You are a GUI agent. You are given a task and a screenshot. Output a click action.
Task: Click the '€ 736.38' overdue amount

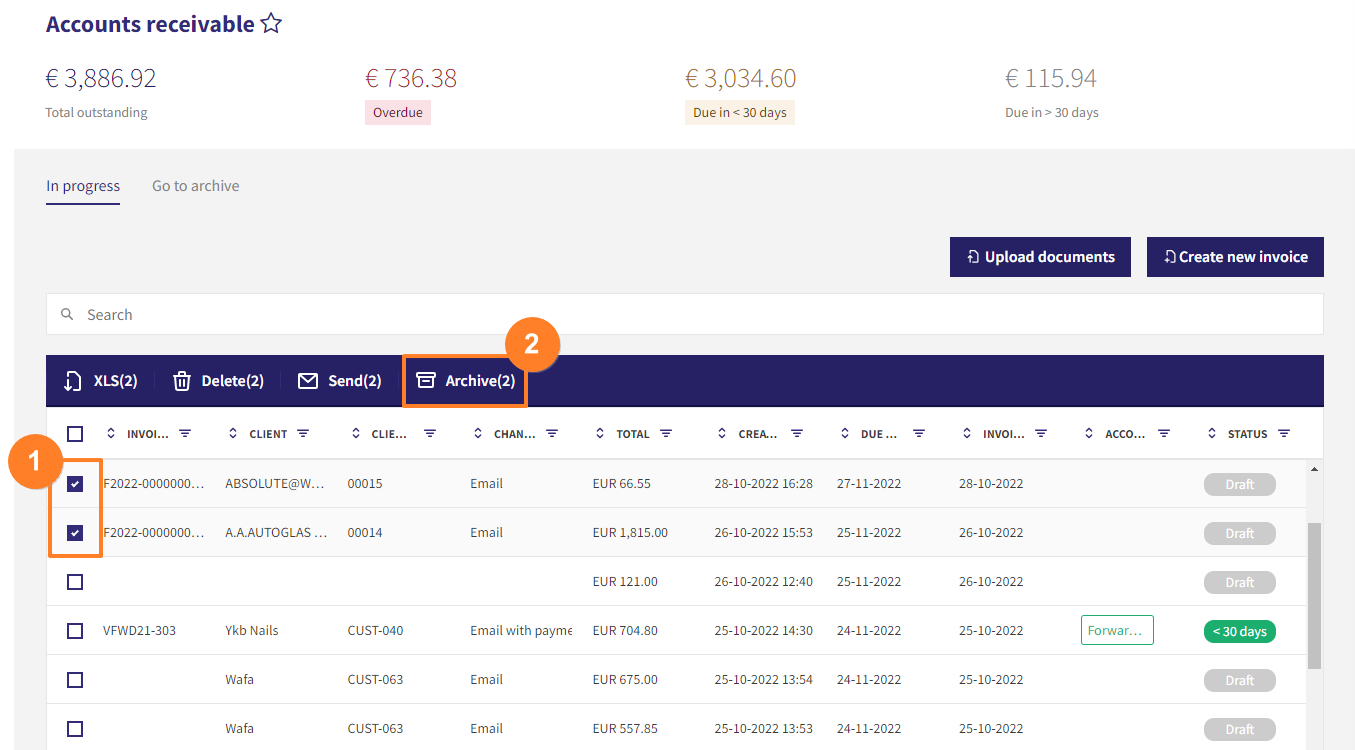(411, 78)
